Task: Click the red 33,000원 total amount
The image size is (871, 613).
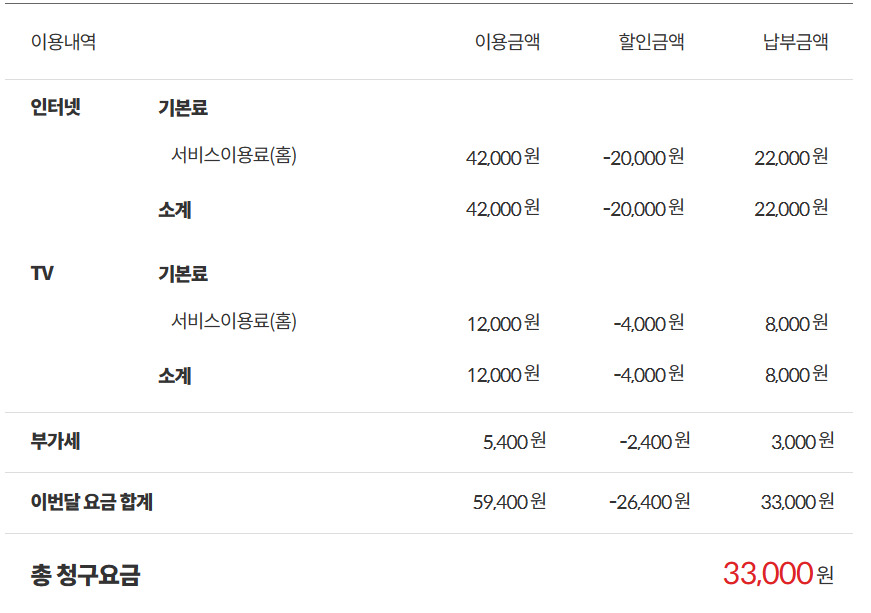Action: click(778, 574)
